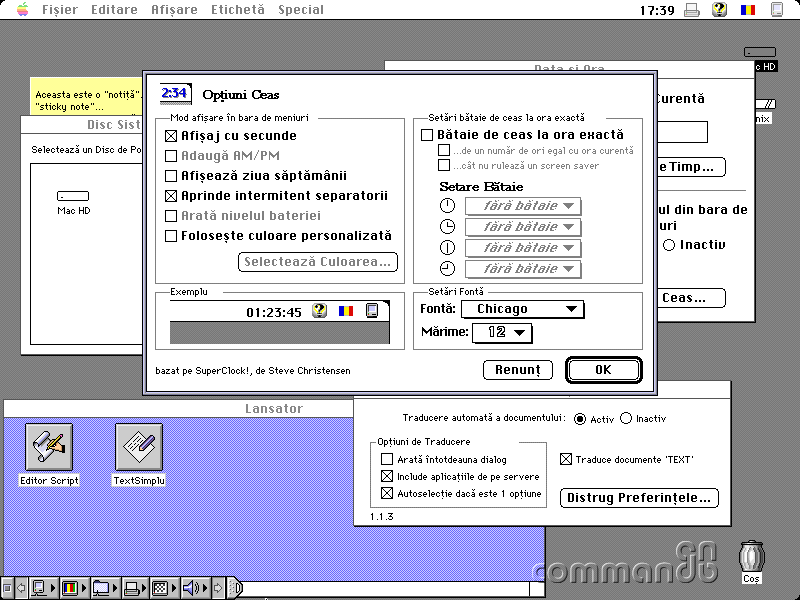Click the half-past clock icon in Setare Bătaie
The image size is (800, 600).
click(447, 247)
